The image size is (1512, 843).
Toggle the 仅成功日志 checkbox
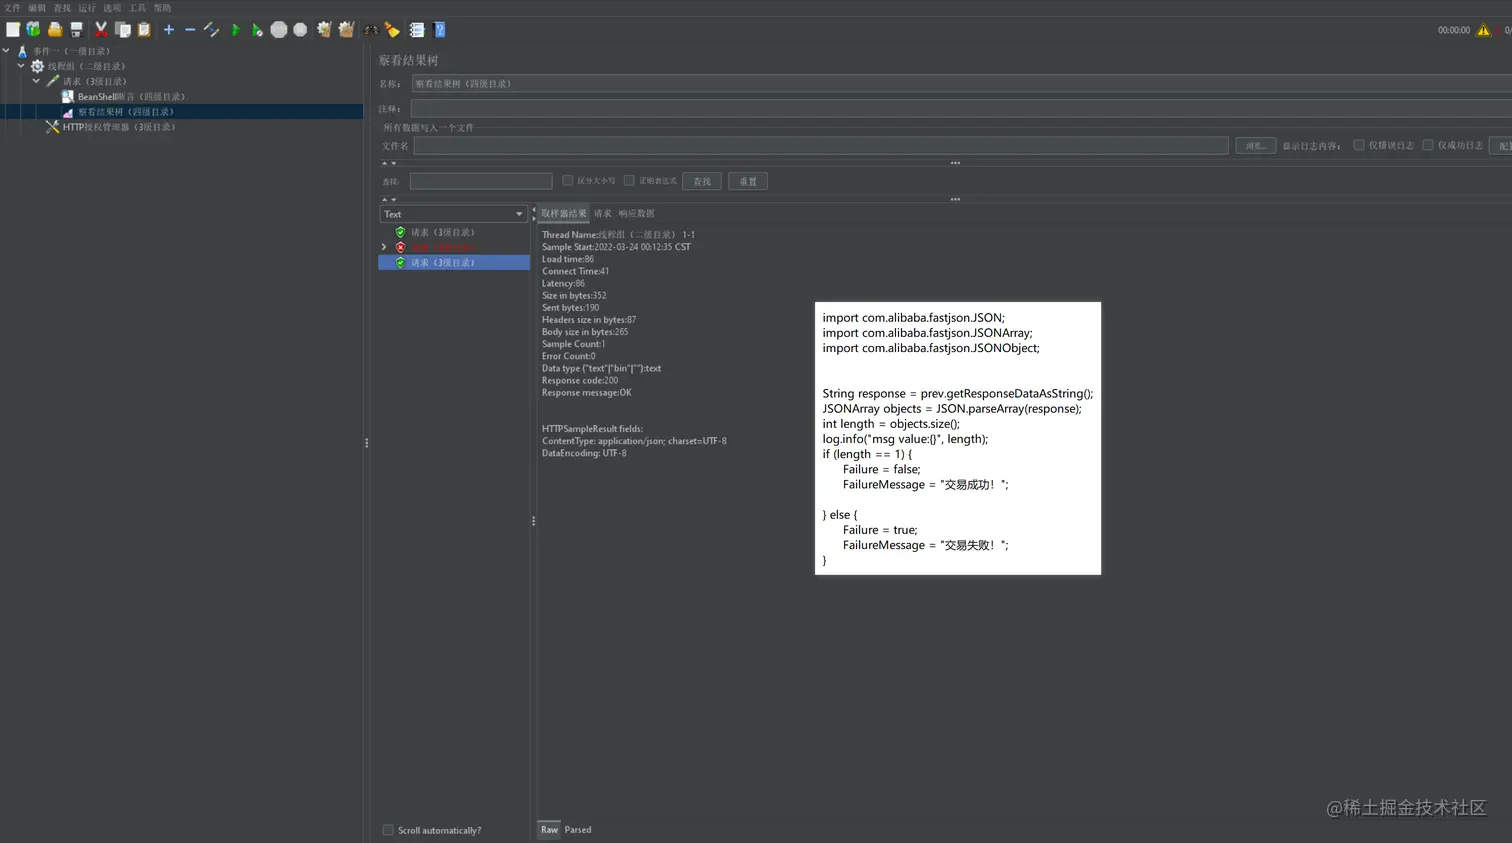[x=1428, y=145]
